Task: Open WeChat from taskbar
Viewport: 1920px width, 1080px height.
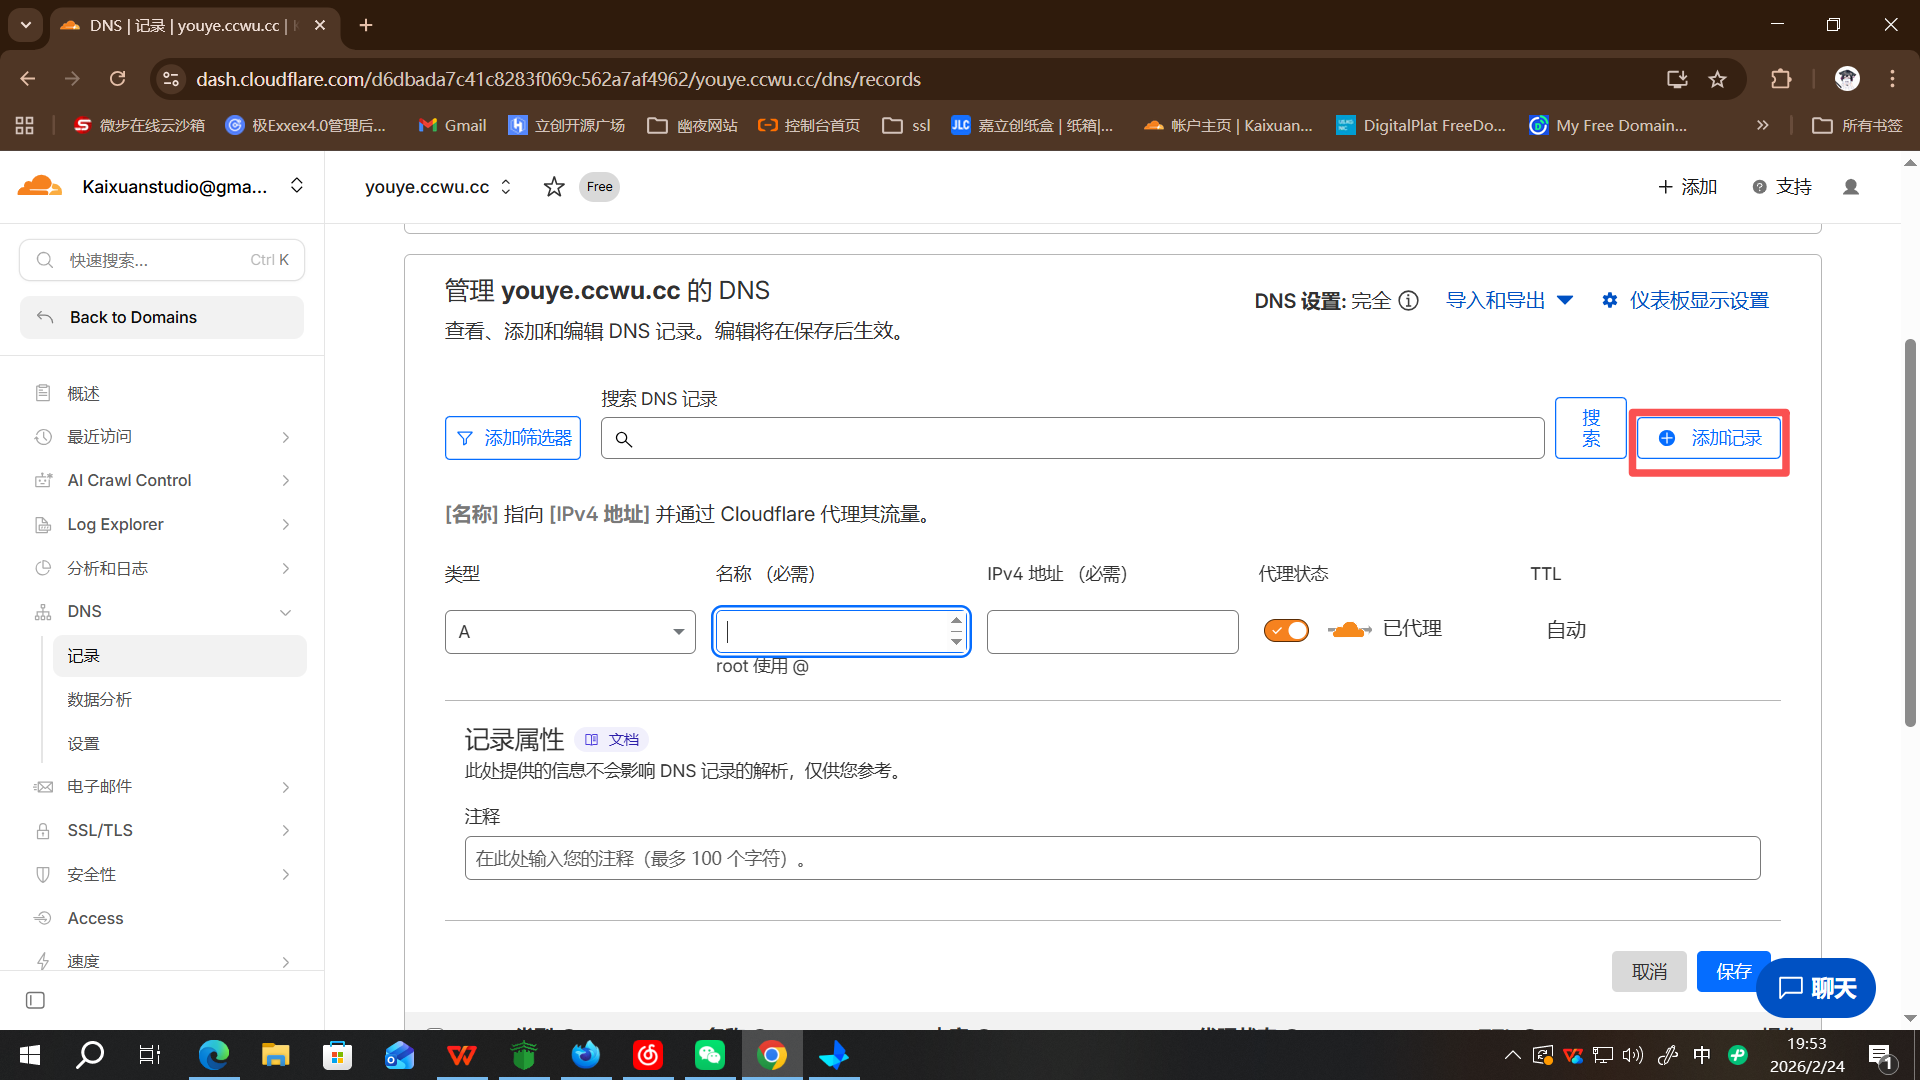Action: click(709, 1055)
